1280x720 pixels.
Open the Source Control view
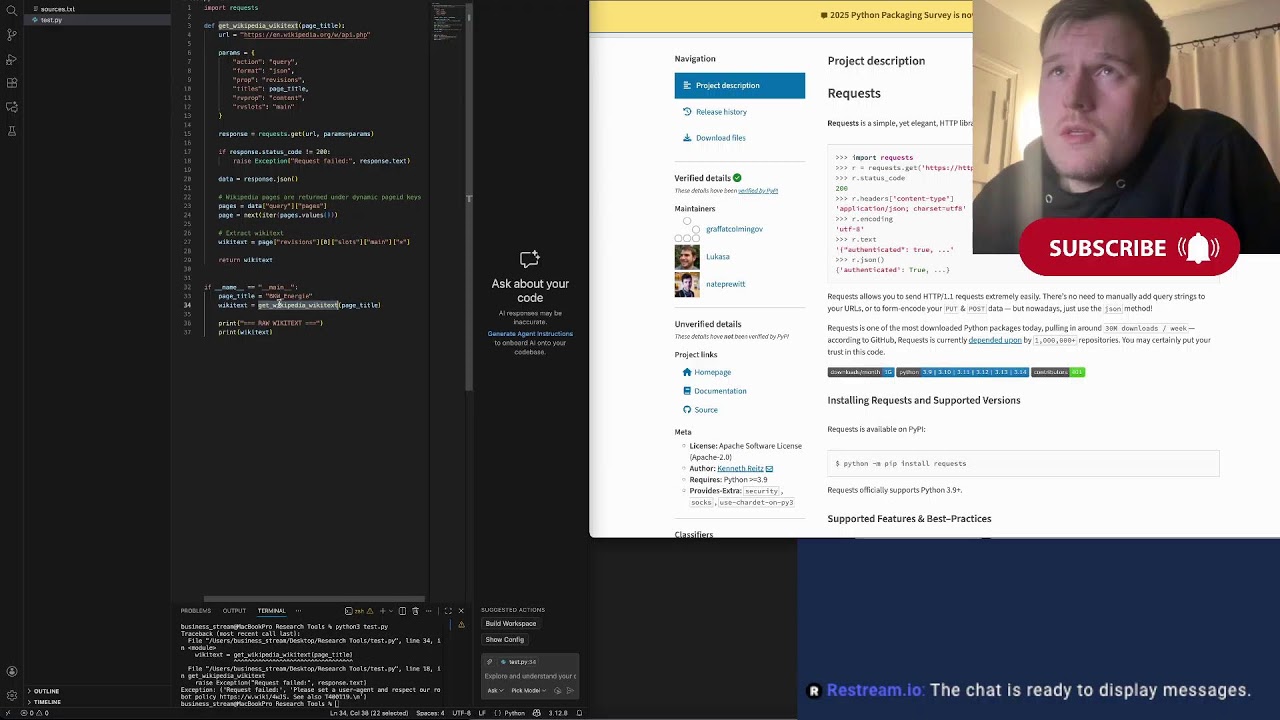pyautogui.click(x=12, y=35)
